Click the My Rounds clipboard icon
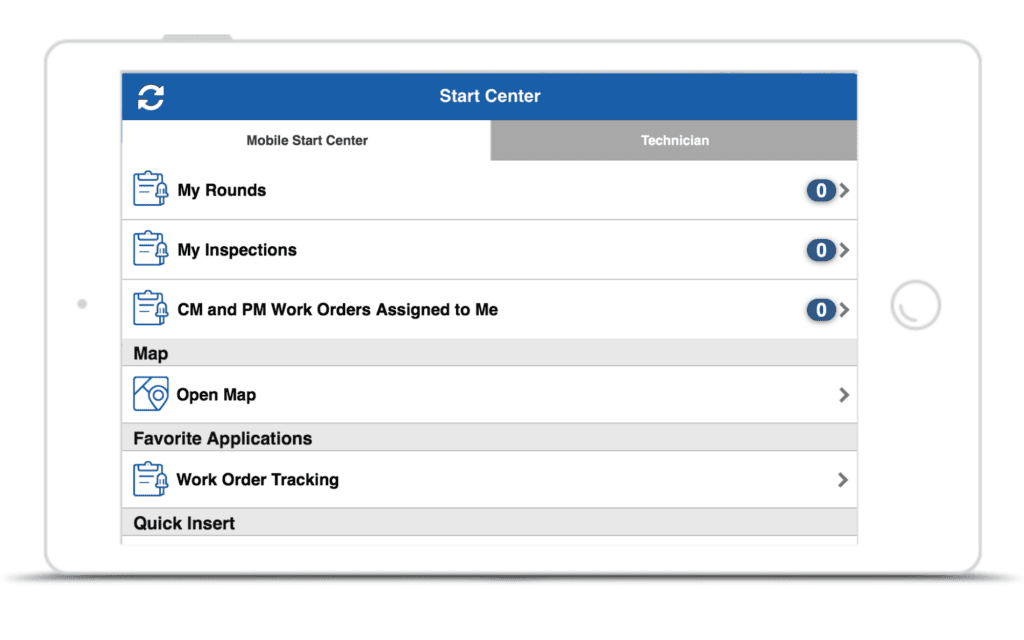Screen dimensions: 1024x640 [150, 189]
